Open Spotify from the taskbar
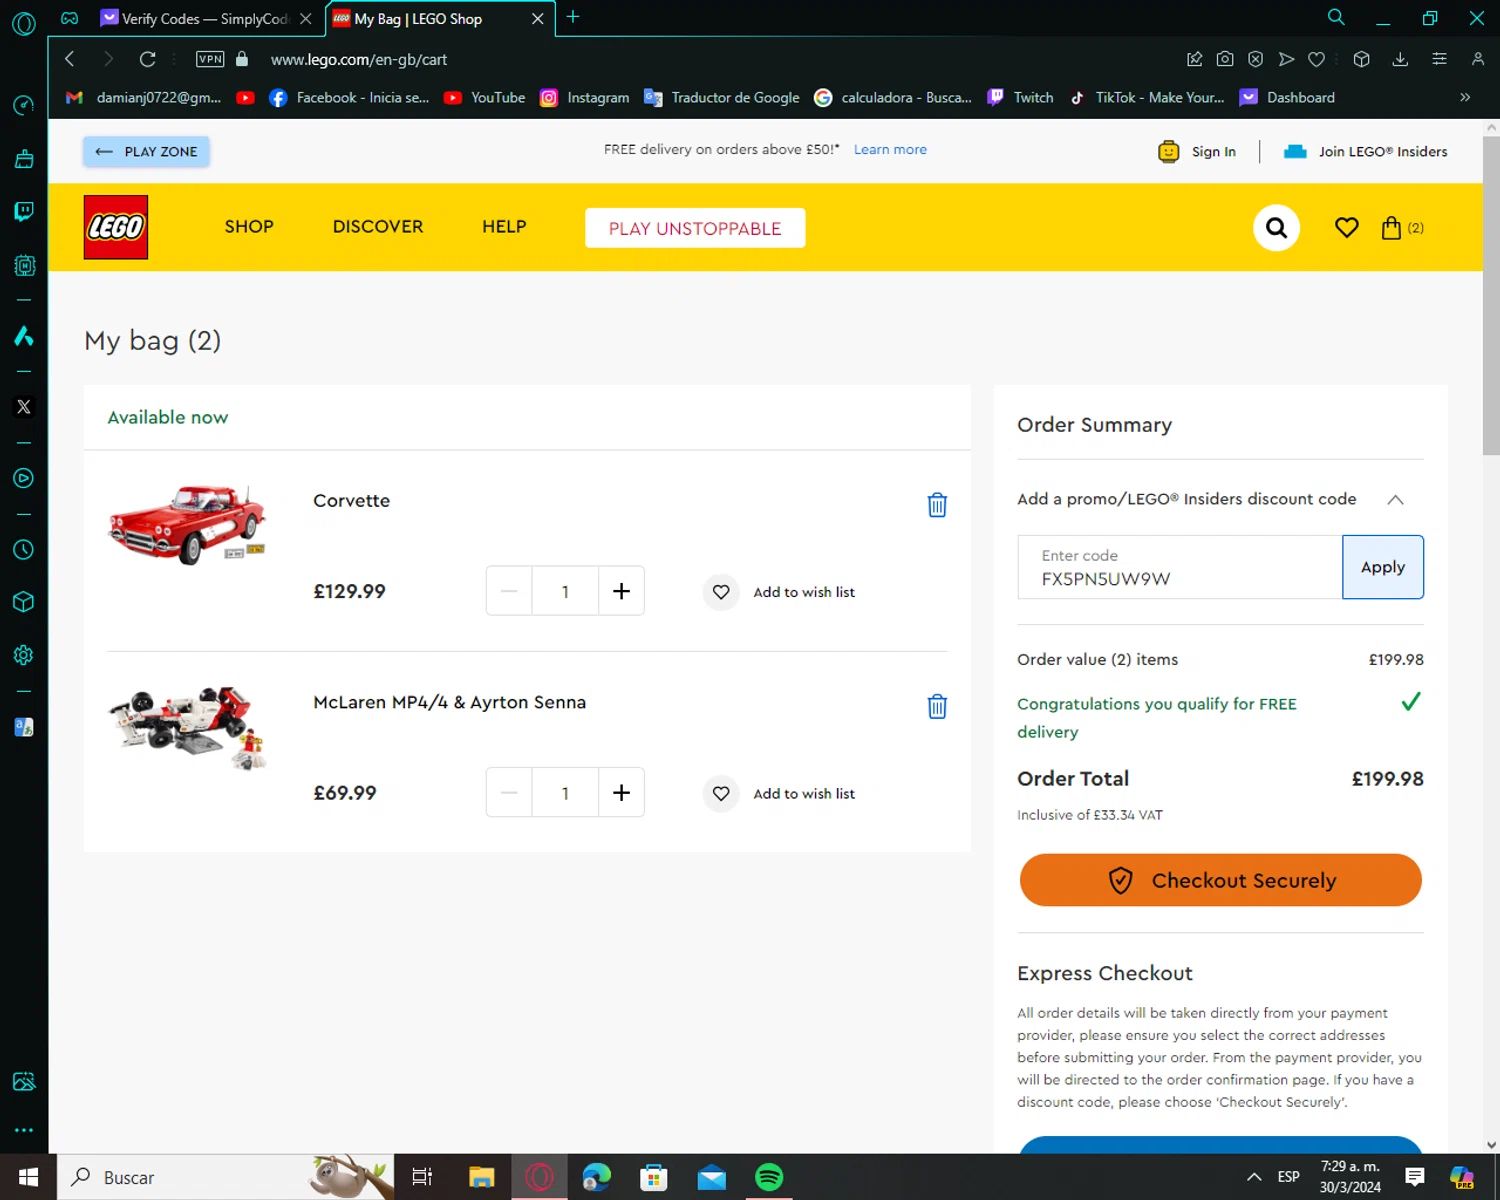This screenshot has height=1200, width=1500. click(x=769, y=1177)
